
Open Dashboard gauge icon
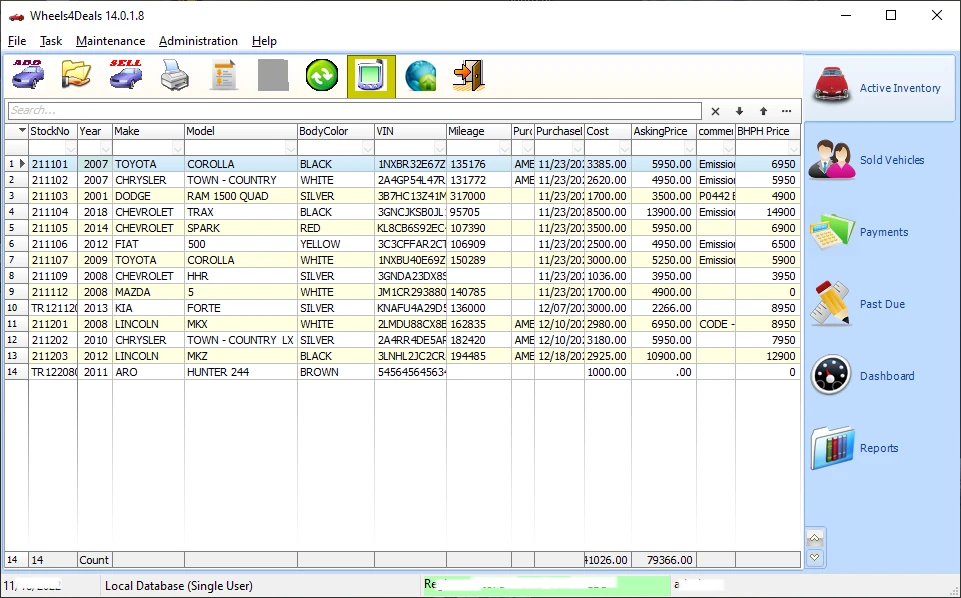(831, 376)
